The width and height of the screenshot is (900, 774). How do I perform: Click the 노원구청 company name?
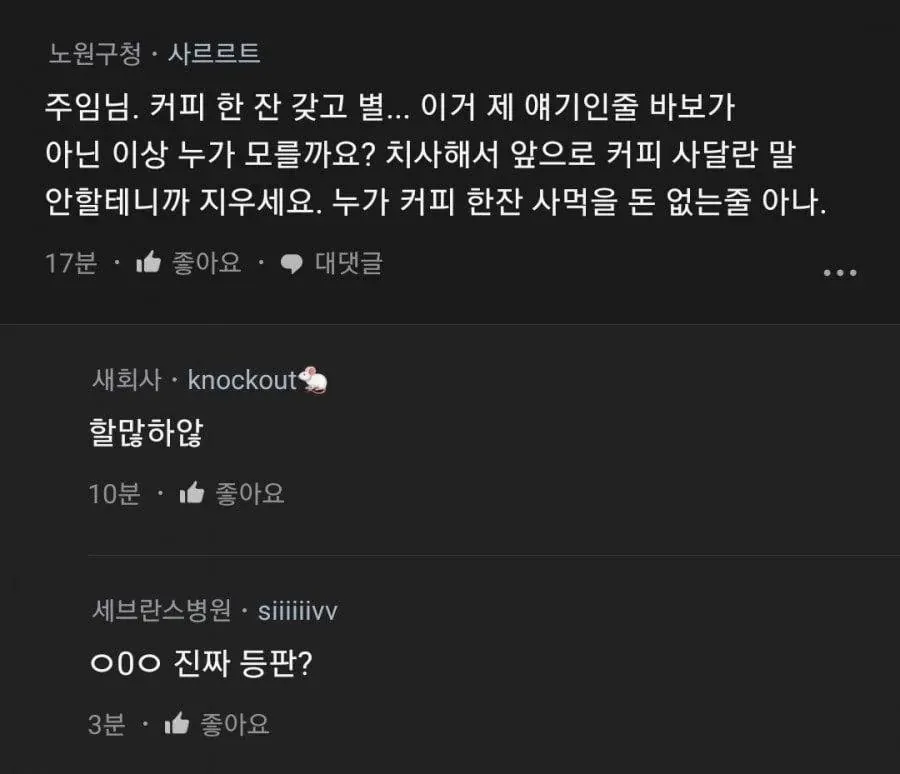95,53
